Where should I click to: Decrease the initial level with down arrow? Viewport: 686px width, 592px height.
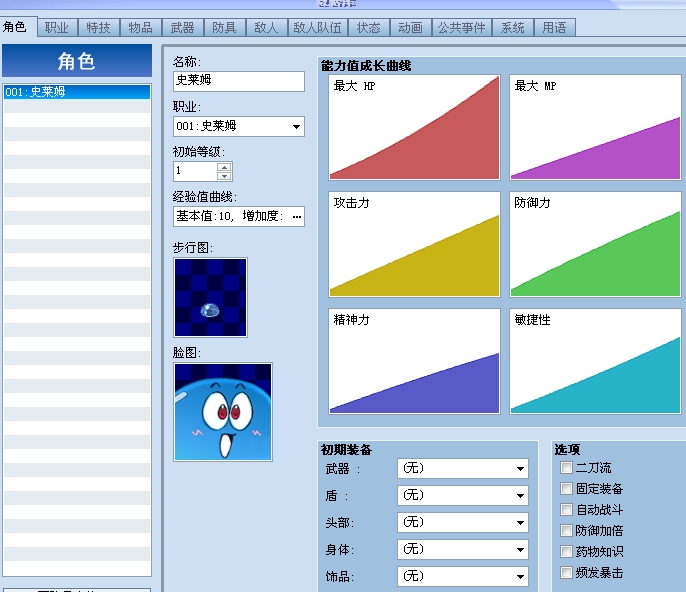pos(224,176)
